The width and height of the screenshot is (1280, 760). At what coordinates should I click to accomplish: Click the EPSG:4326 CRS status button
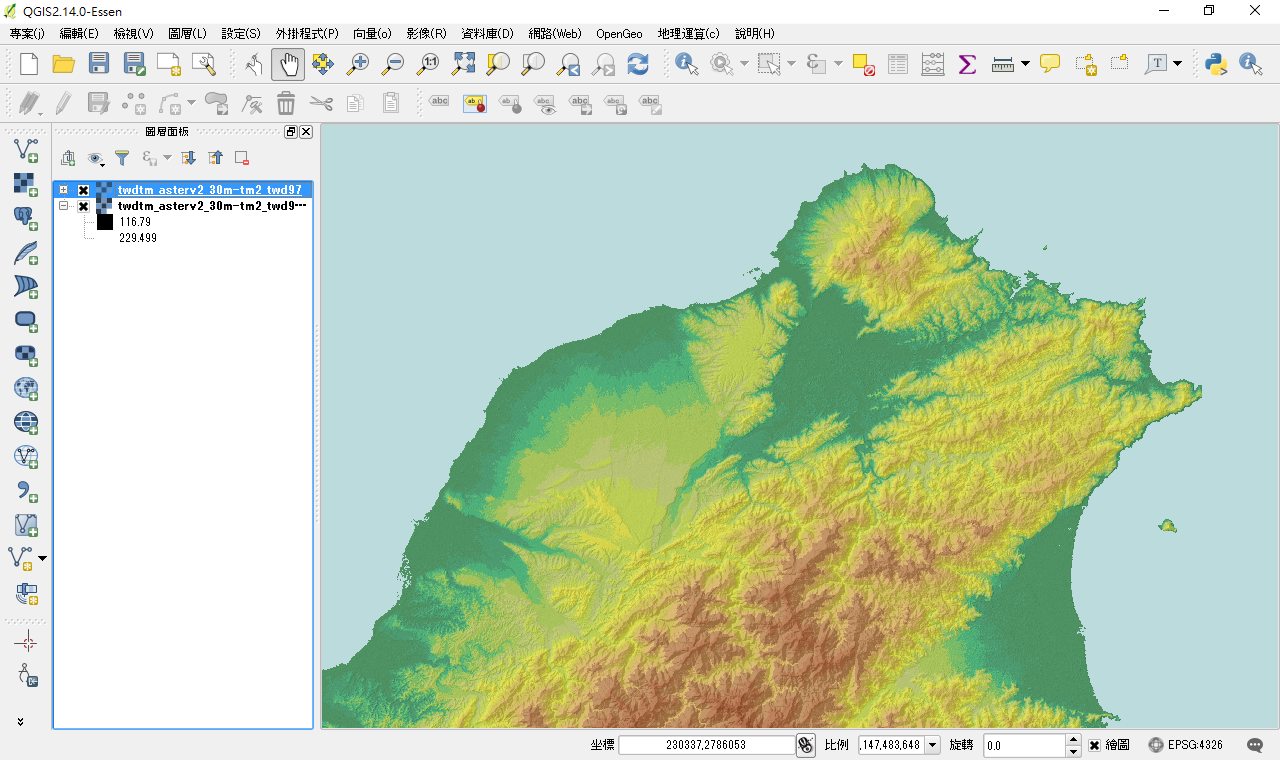1185,745
